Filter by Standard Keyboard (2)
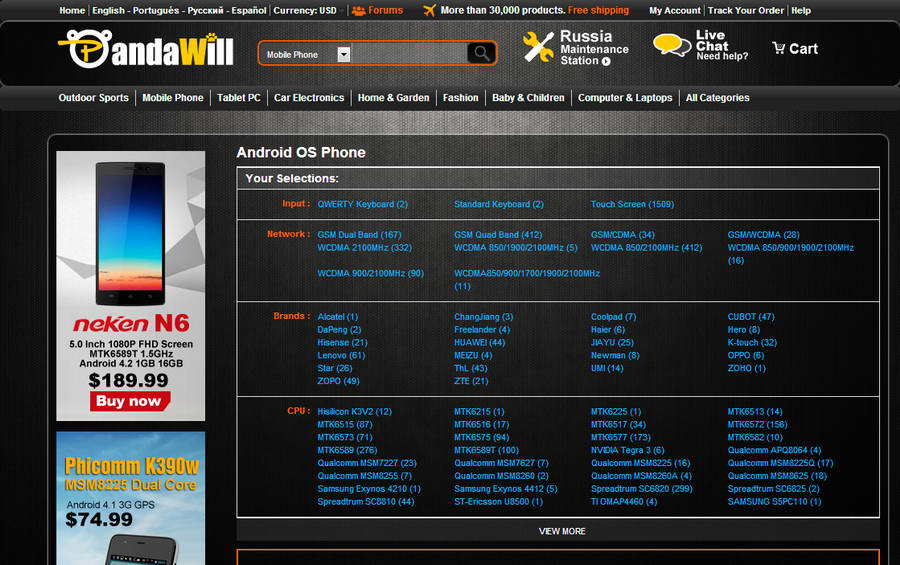The width and height of the screenshot is (900, 565). (499, 204)
